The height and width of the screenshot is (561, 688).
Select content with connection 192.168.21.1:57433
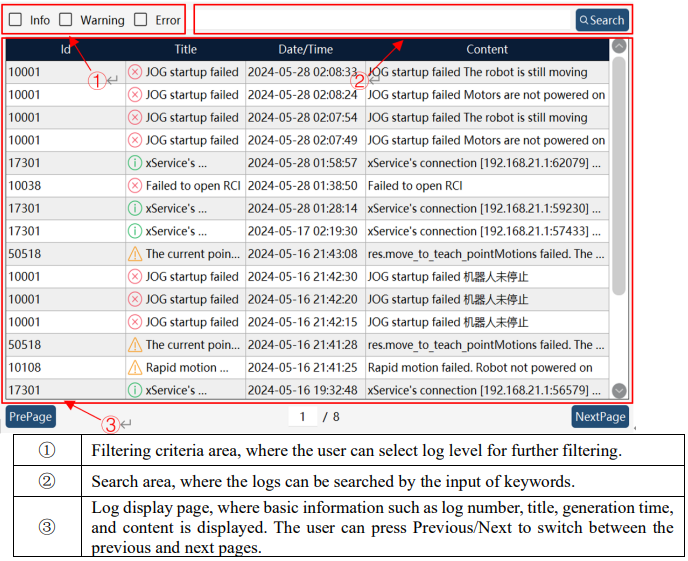coord(487,231)
